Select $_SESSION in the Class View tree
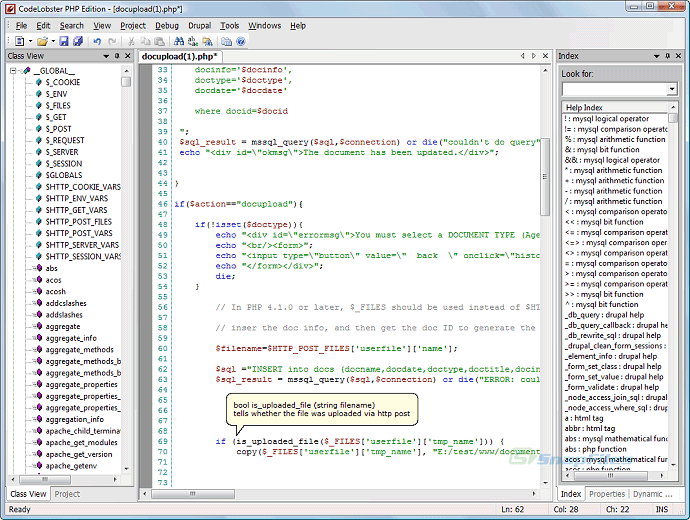This screenshot has width=690, height=520. [64, 163]
